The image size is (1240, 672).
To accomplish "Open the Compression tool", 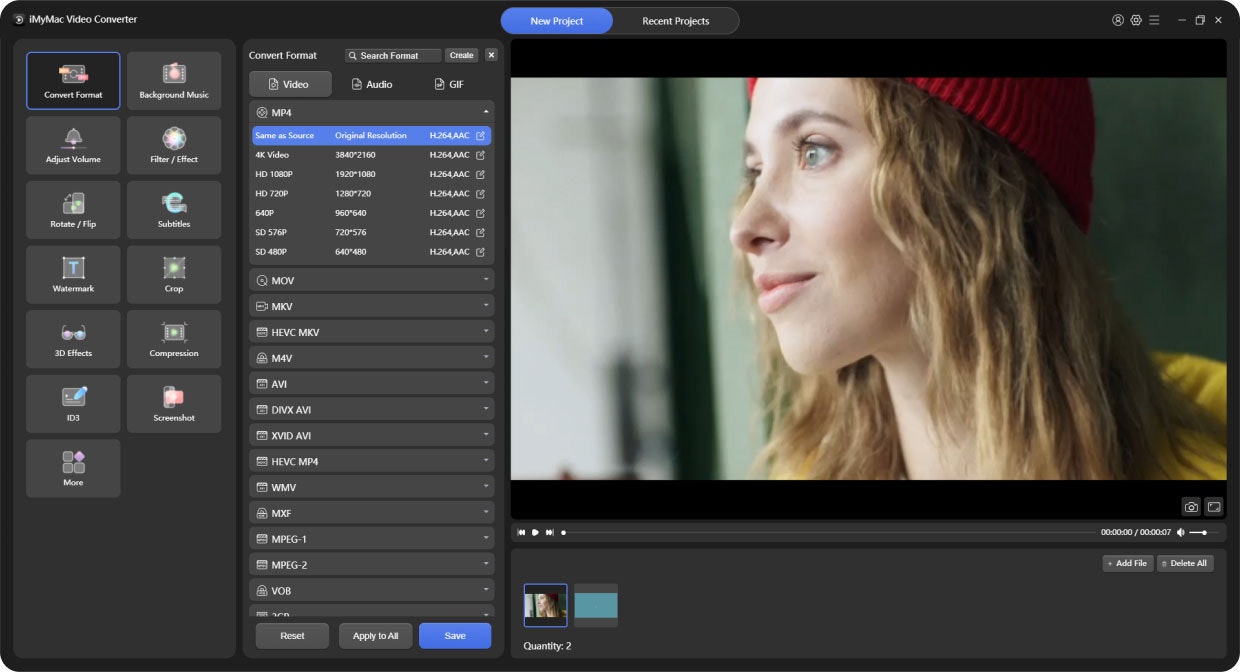I will [x=174, y=339].
